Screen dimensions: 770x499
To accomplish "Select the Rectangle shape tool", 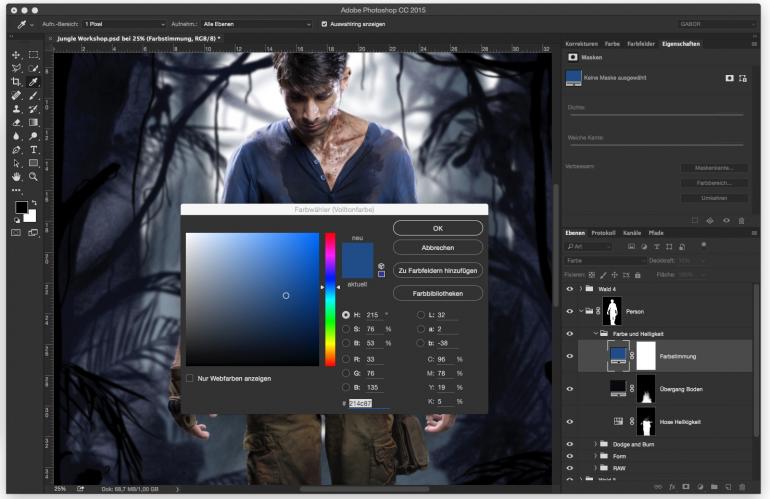I will pyautogui.click(x=33, y=163).
